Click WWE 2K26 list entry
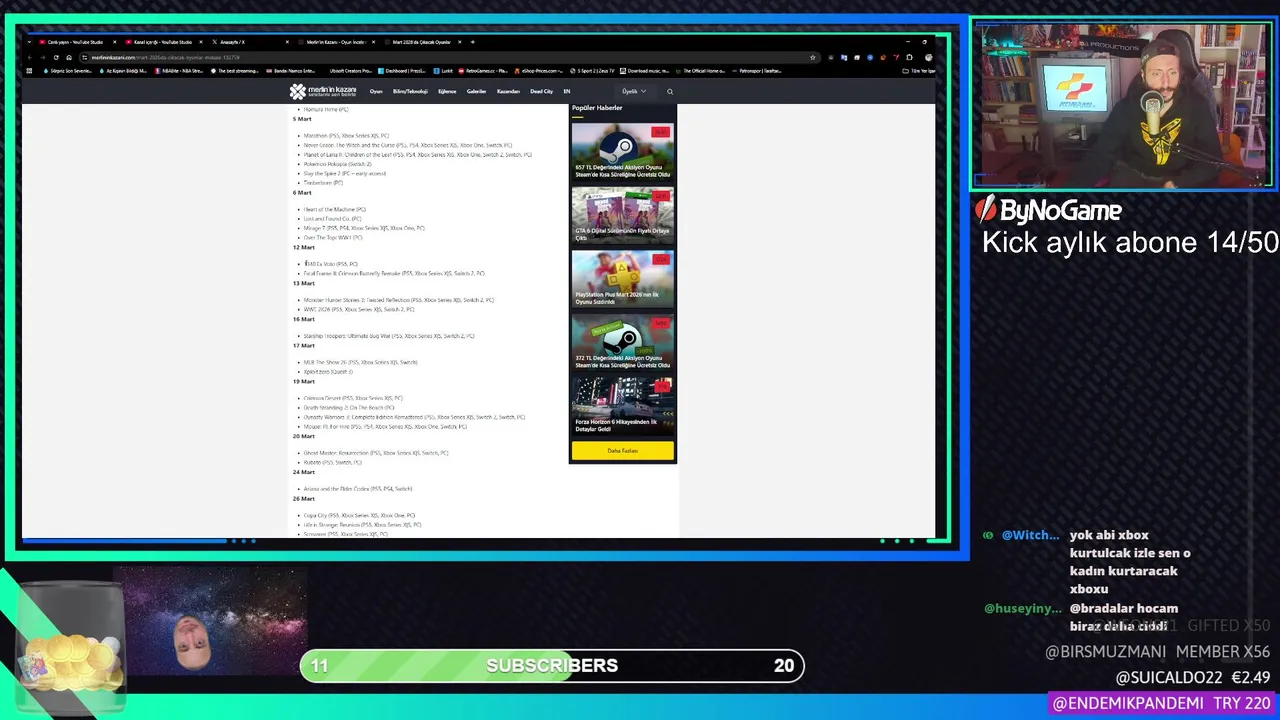Screen dimensions: 1280x720 [358, 309]
